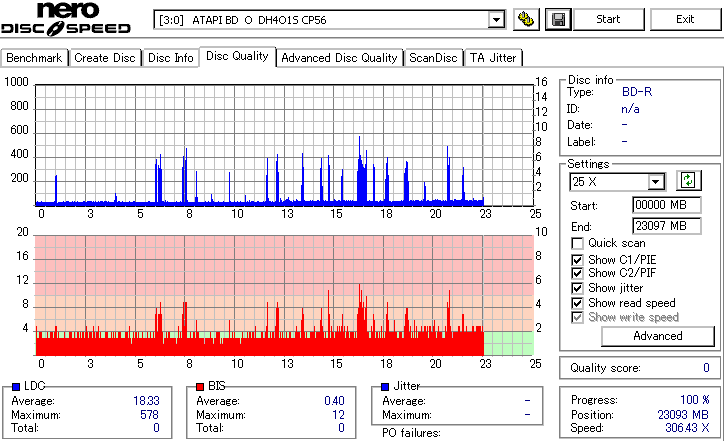The height and width of the screenshot is (441, 724).
Task: Click the Exit button
Action: coord(685,19)
